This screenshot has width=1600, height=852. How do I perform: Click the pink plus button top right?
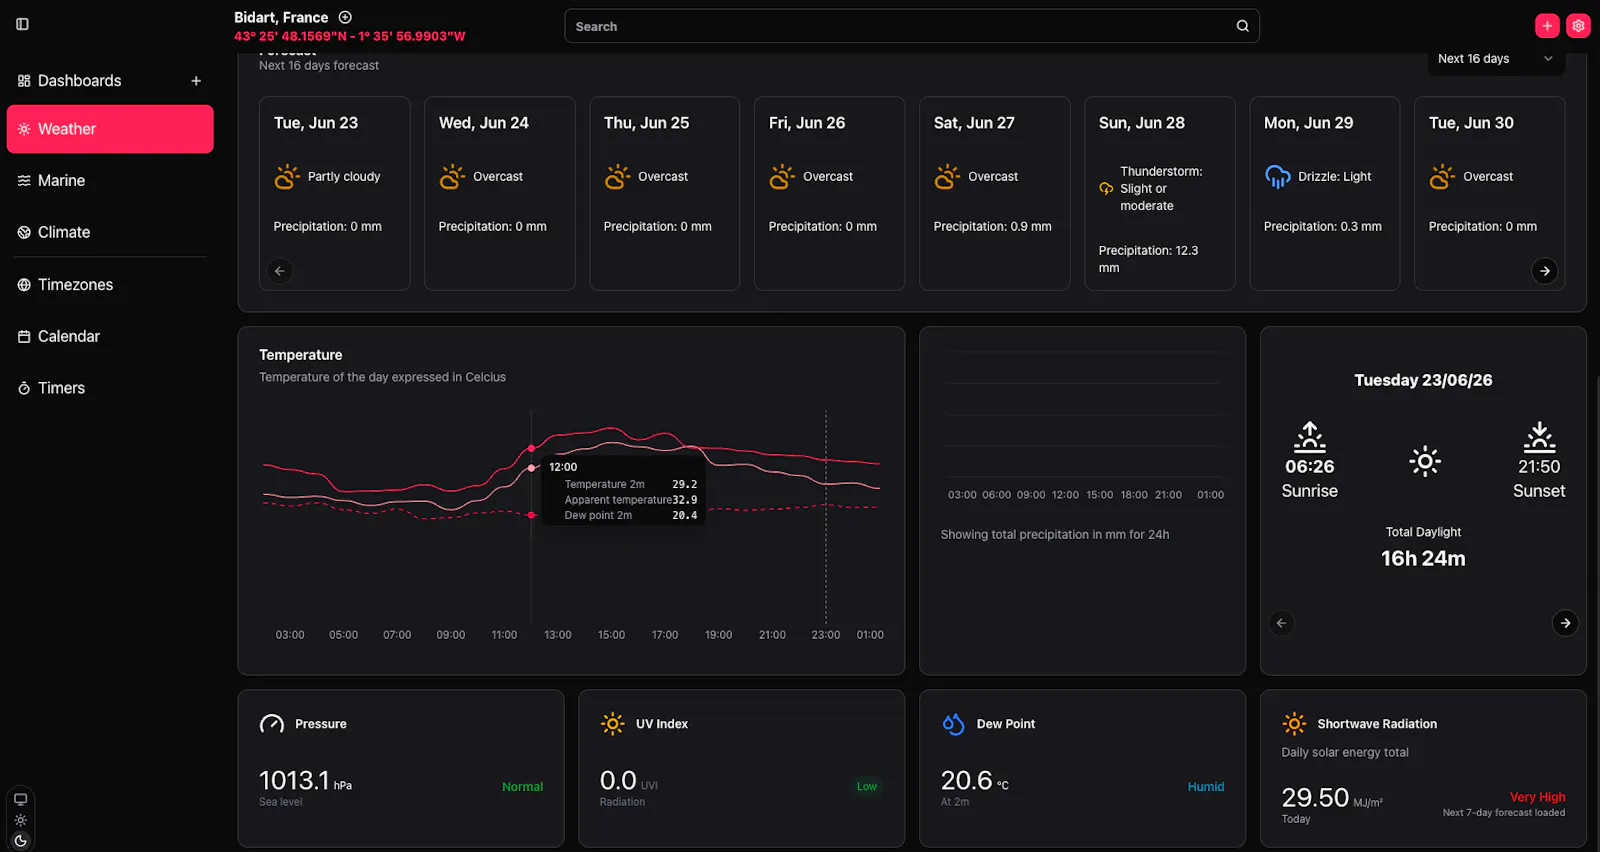(1547, 26)
